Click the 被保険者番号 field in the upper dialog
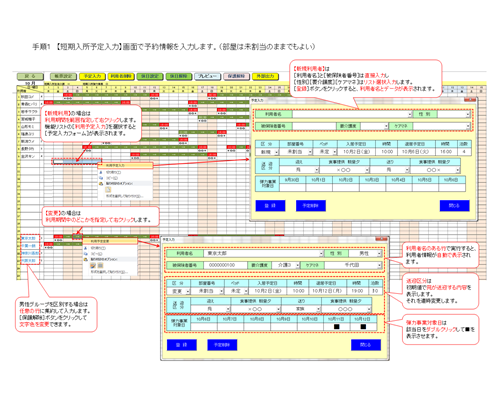 coord(314,126)
